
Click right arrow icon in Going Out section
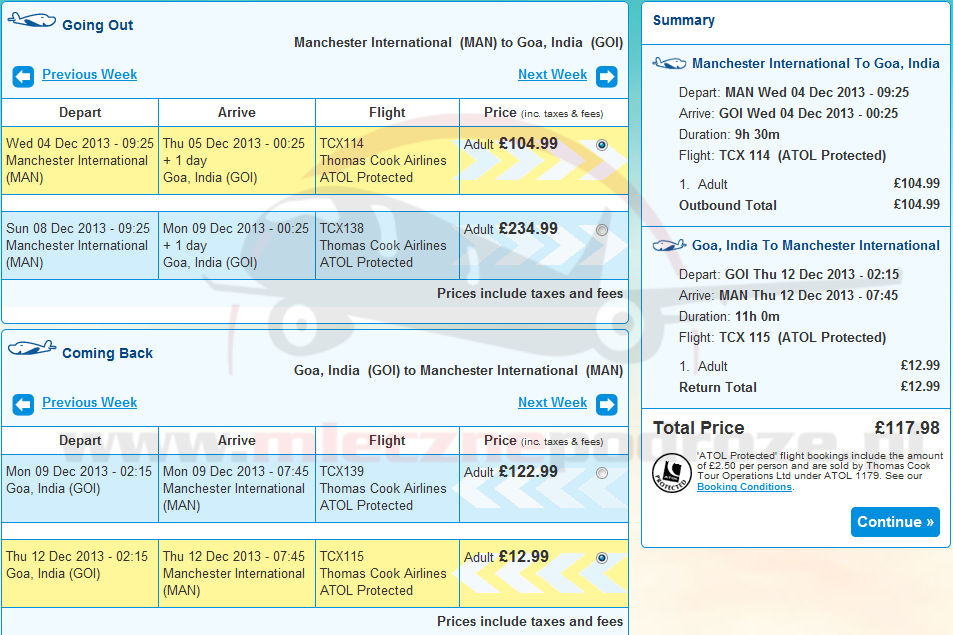(606, 76)
